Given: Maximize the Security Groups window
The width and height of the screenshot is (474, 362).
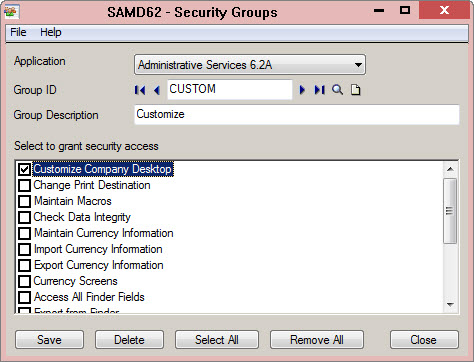Looking at the screenshot, I should tap(405, 11).
